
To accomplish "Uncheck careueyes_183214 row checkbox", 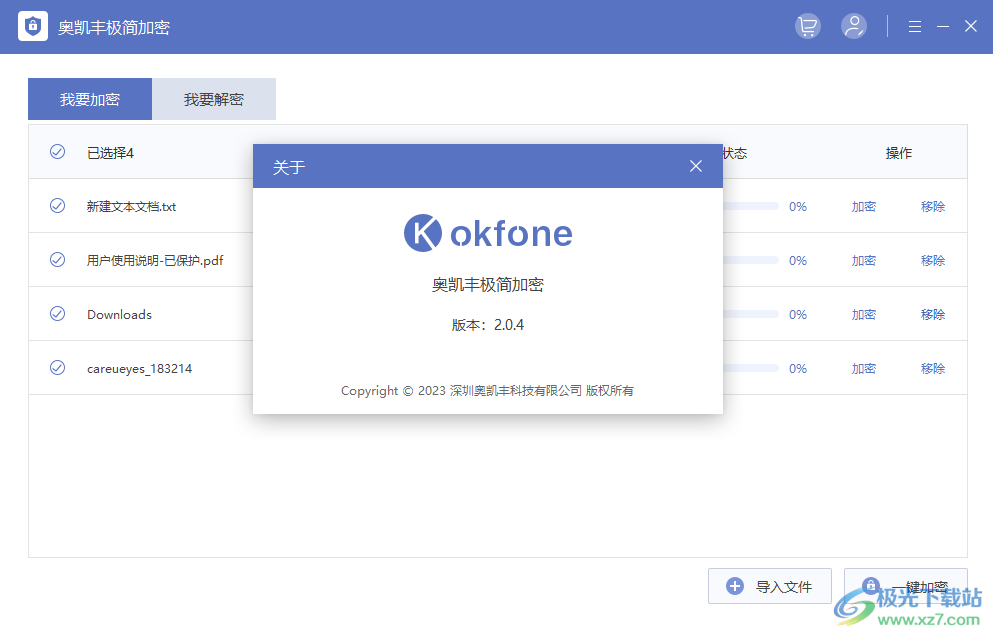I will 58,367.
